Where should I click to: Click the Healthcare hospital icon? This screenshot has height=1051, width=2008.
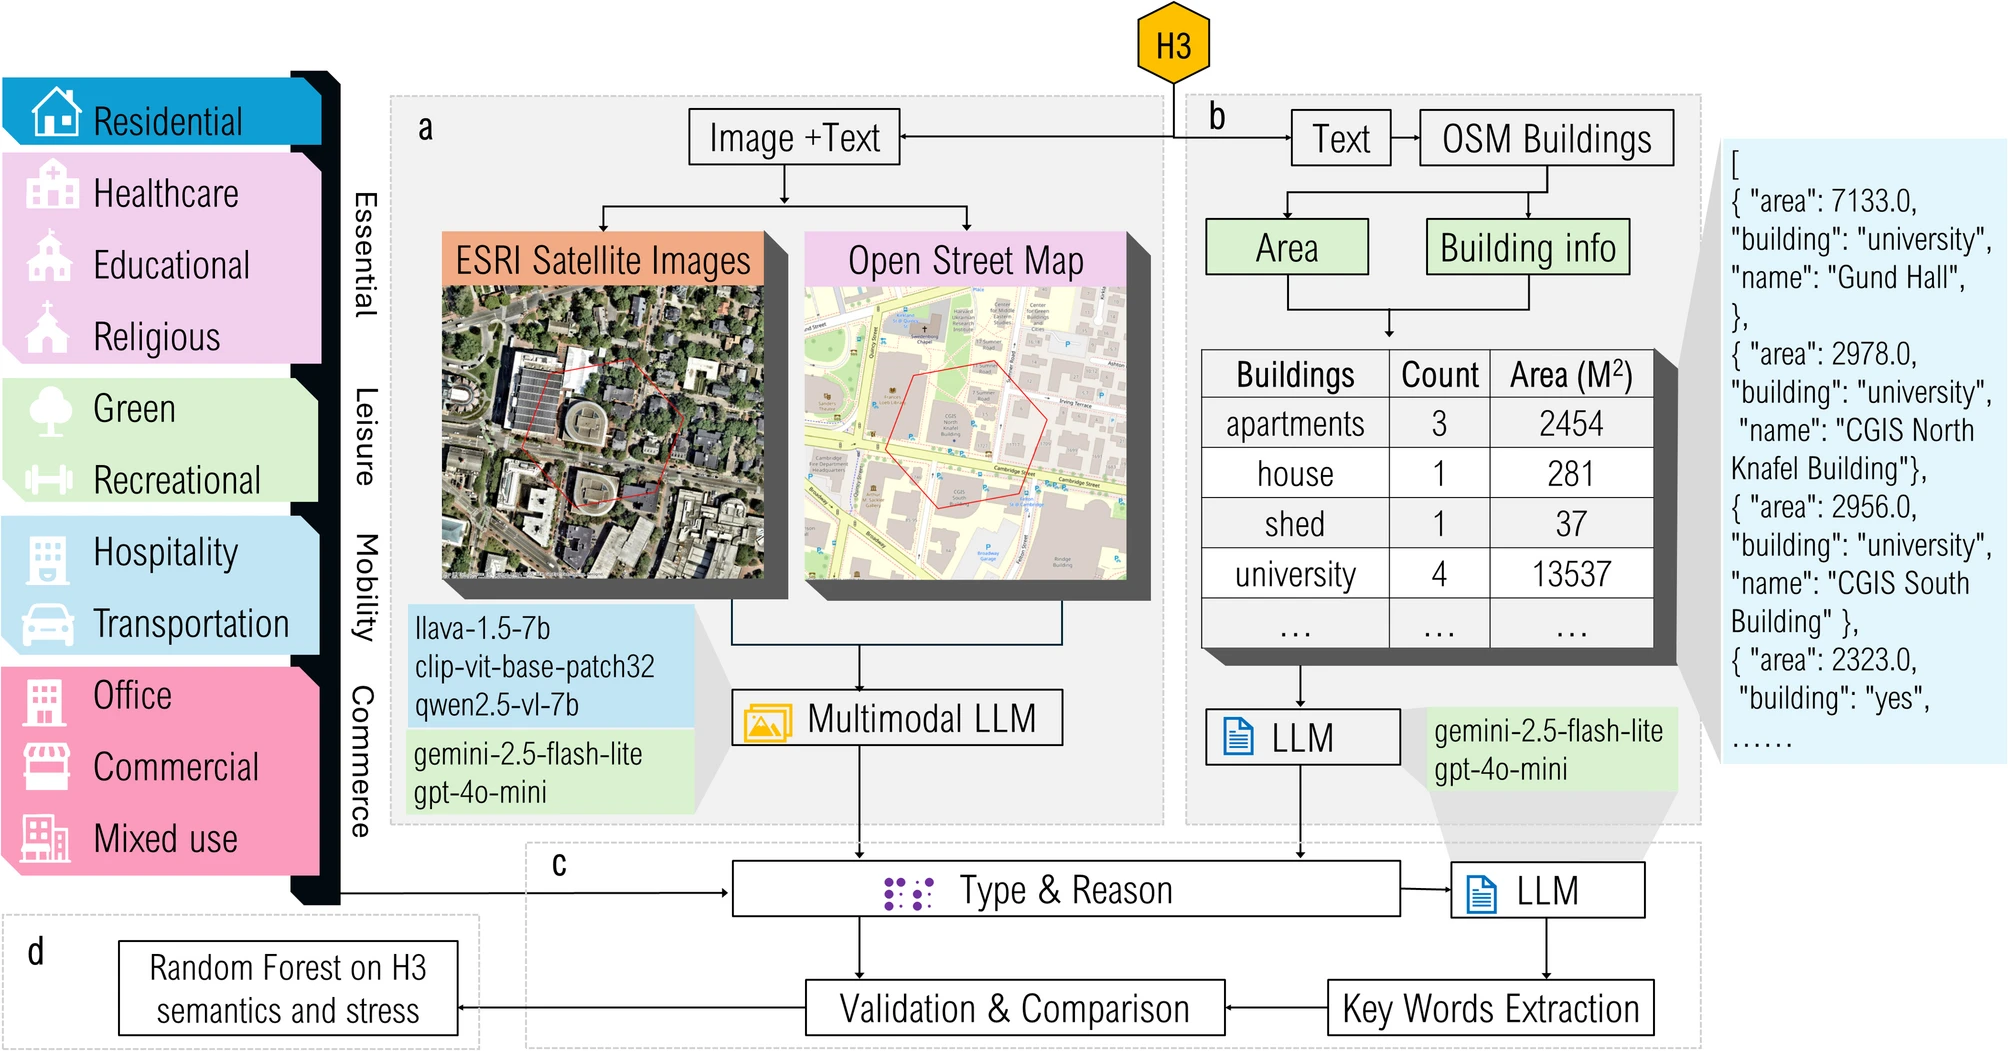pyautogui.click(x=52, y=186)
